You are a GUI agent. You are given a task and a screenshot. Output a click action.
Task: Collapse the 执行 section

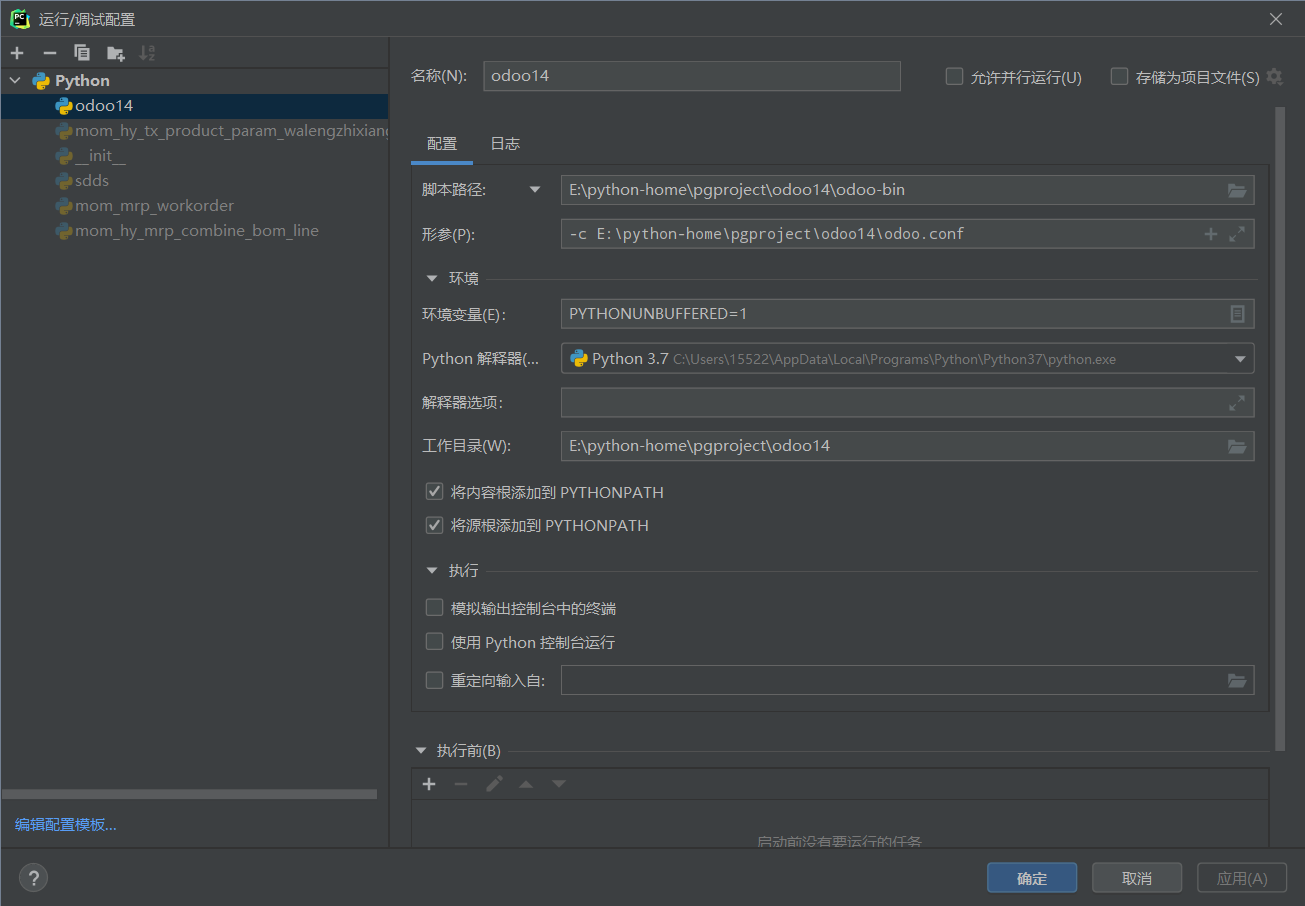(432, 571)
